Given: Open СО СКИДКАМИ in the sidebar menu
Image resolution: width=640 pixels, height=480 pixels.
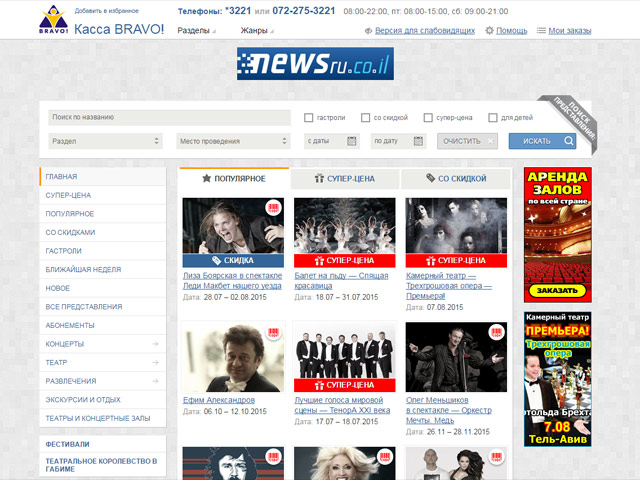Looking at the screenshot, I should (103, 232).
